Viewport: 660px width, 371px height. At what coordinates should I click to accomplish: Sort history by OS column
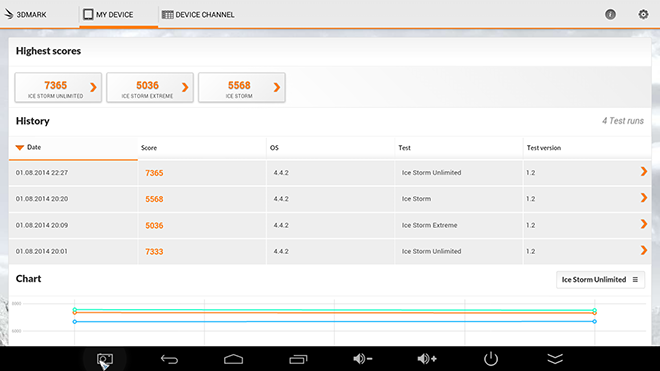point(330,148)
